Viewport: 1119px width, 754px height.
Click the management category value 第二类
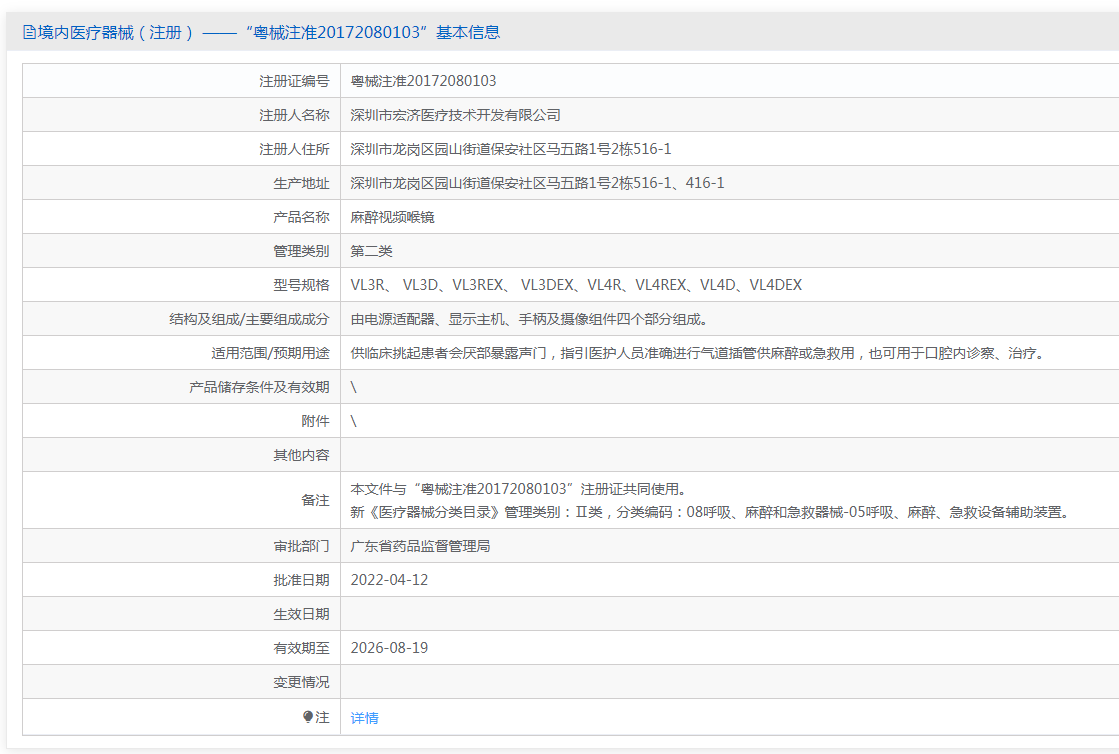(371, 251)
